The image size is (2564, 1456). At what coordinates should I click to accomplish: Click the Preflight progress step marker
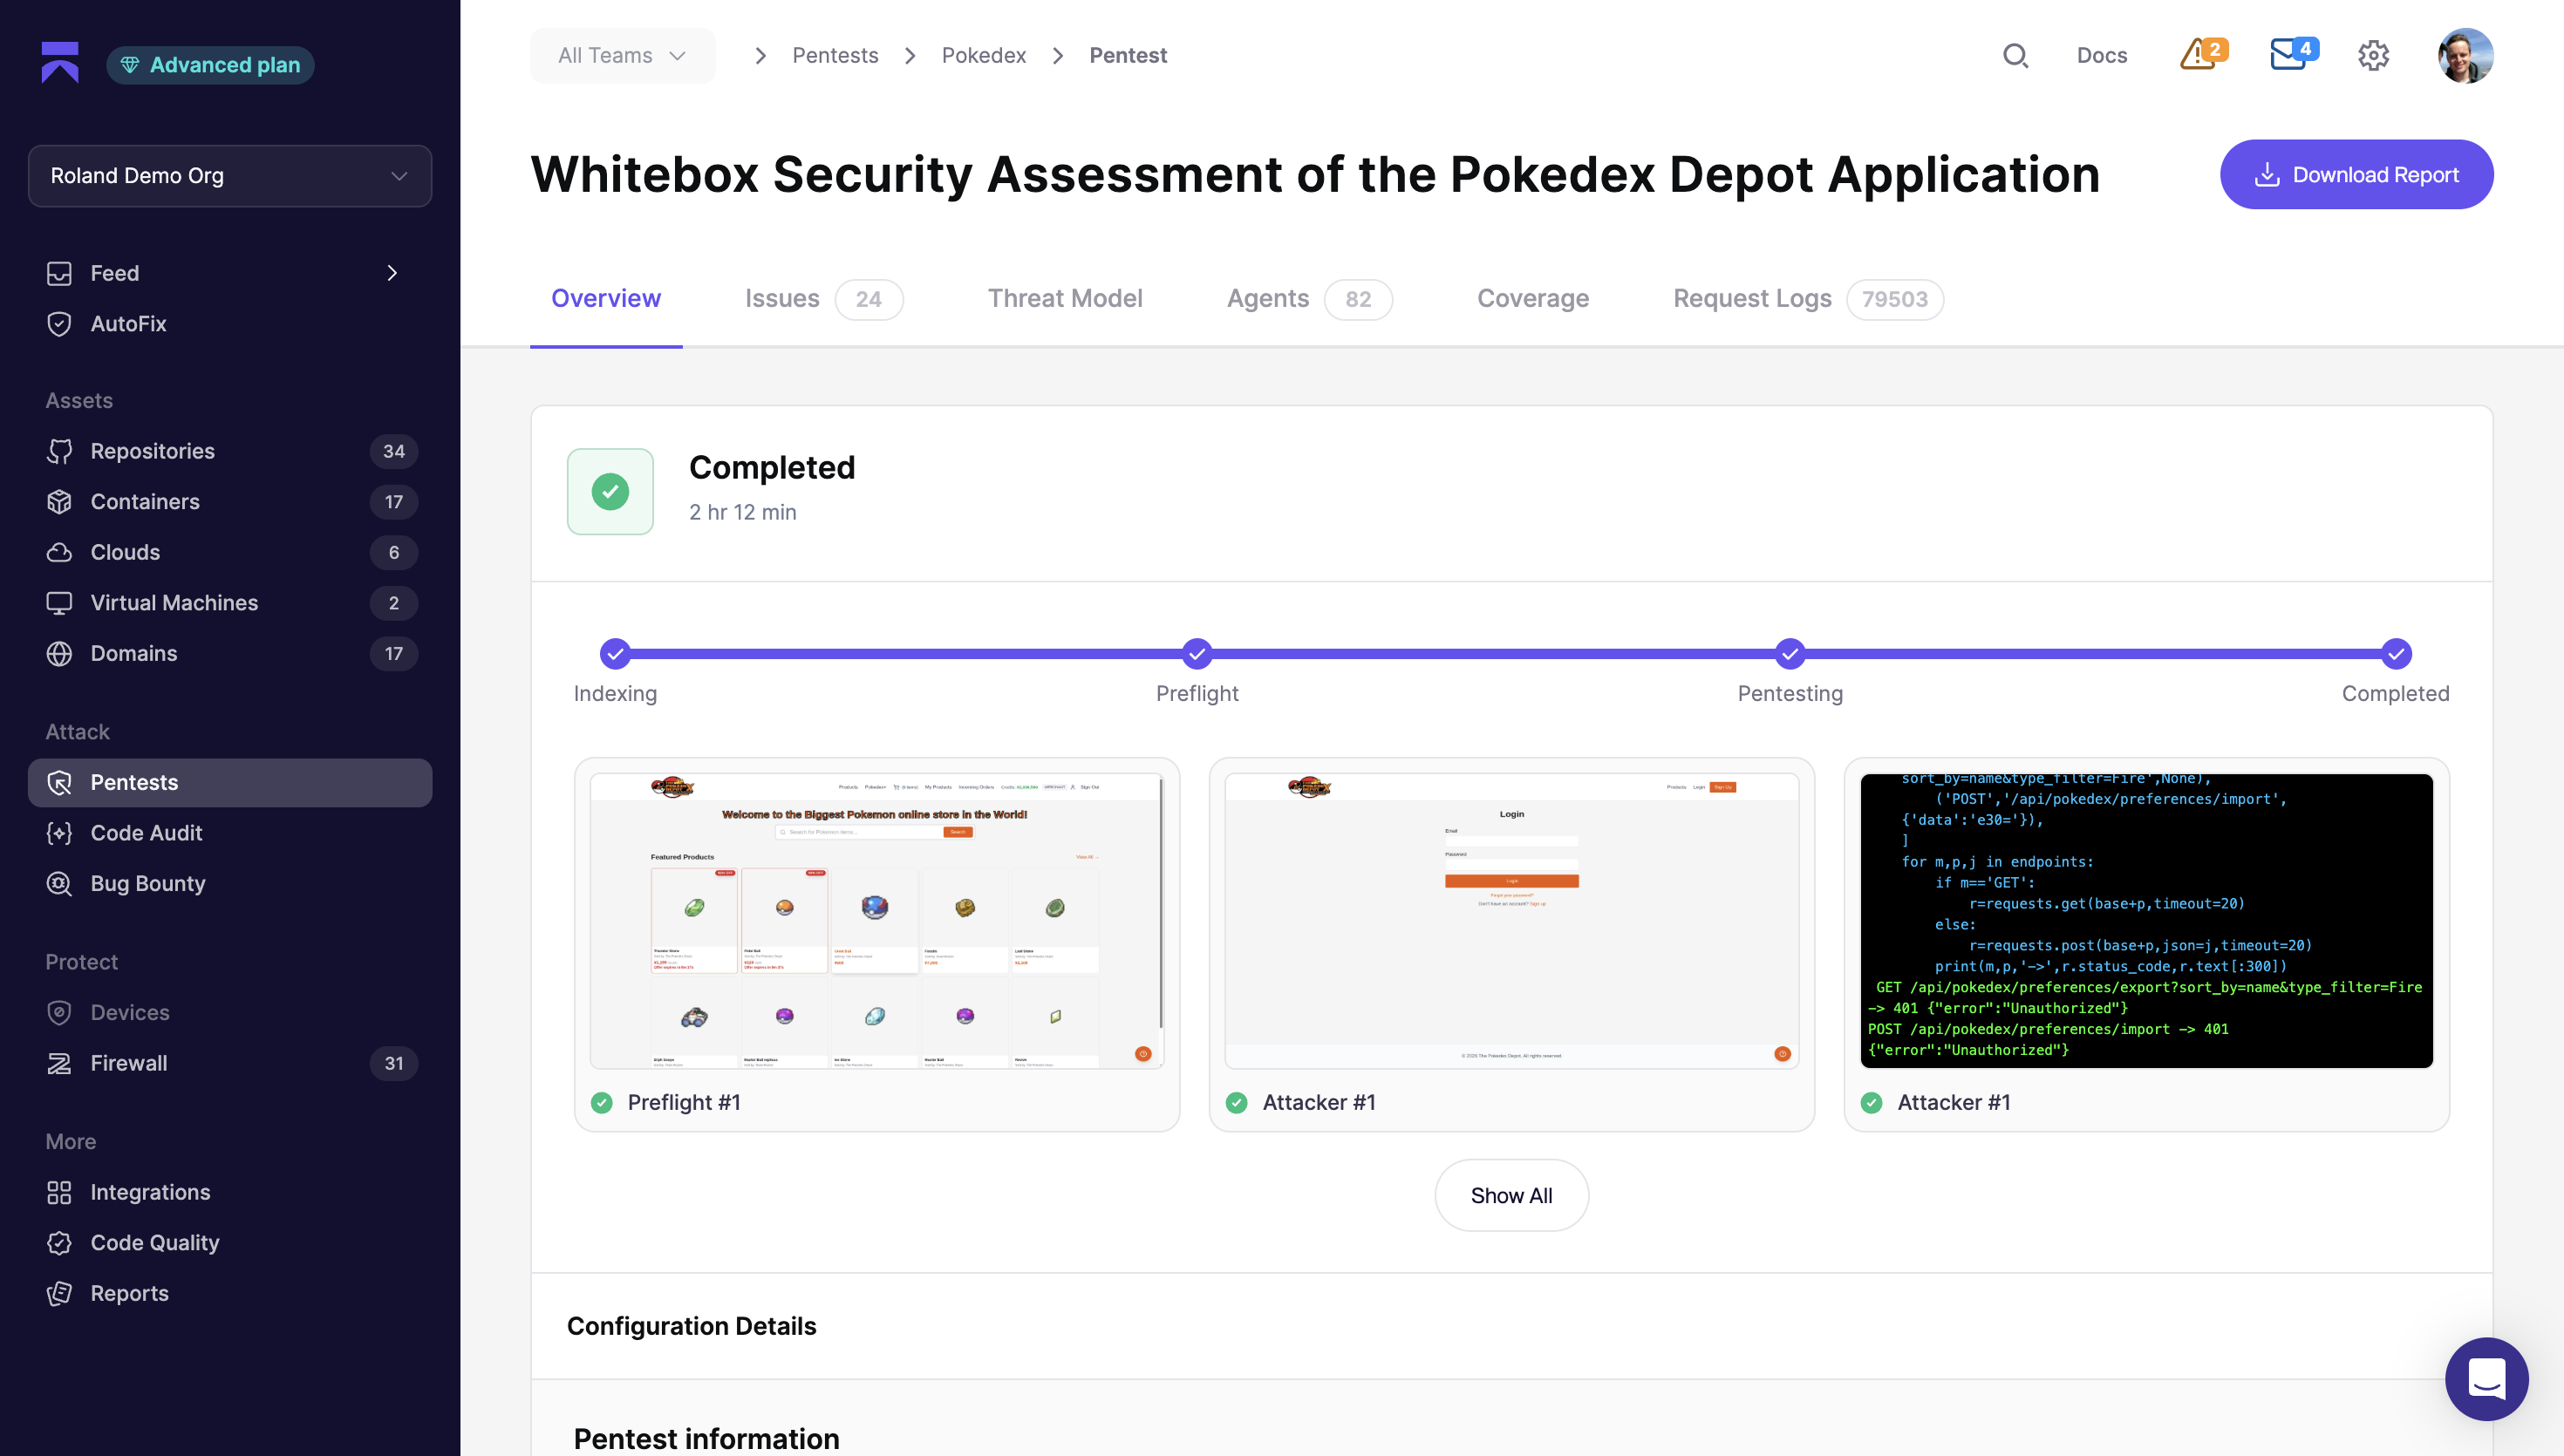pos(1197,653)
